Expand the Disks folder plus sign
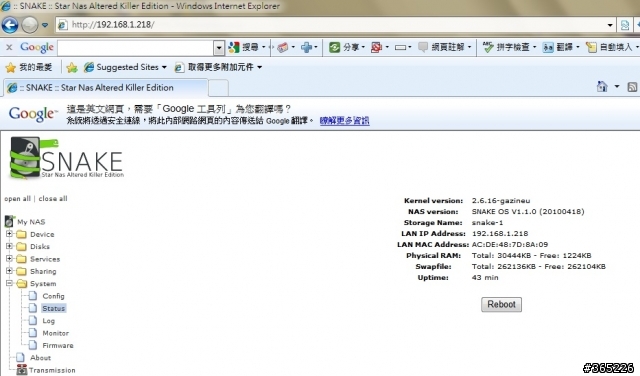Viewport: 640px width, 376px height. (9, 246)
